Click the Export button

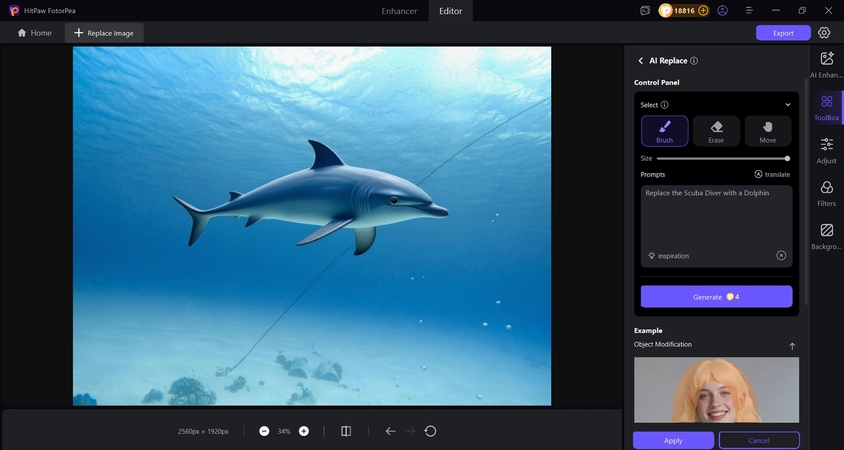(x=783, y=33)
